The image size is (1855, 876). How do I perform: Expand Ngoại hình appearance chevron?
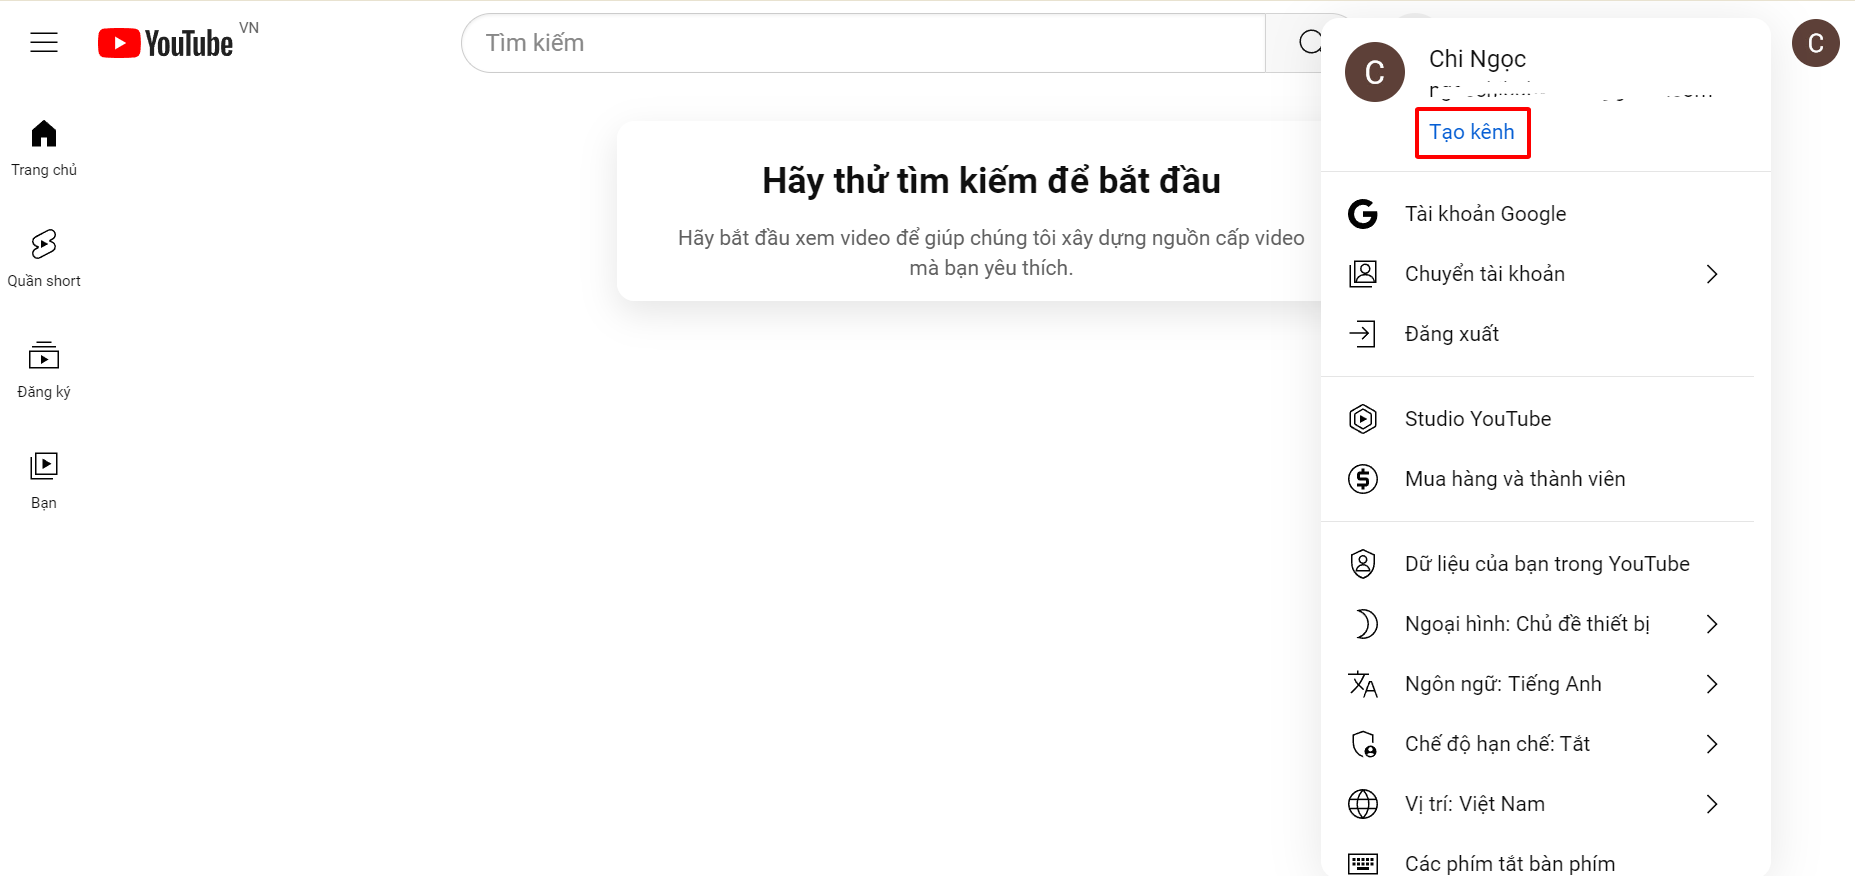(x=1712, y=624)
